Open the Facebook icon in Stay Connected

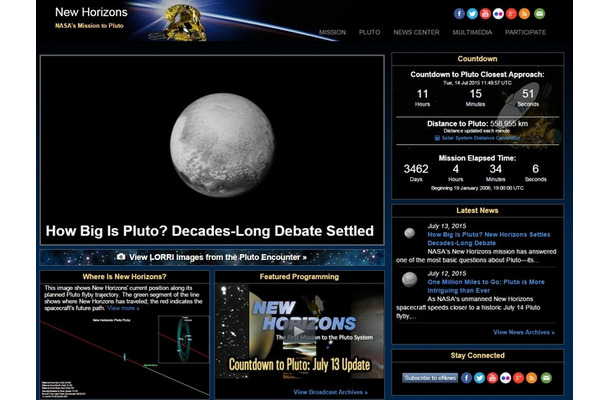pos(466,378)
